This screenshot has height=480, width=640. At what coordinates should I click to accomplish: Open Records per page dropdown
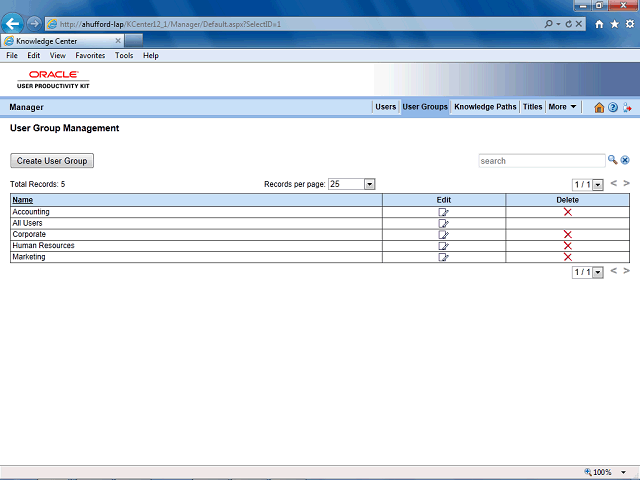click(x=369, y=184)
